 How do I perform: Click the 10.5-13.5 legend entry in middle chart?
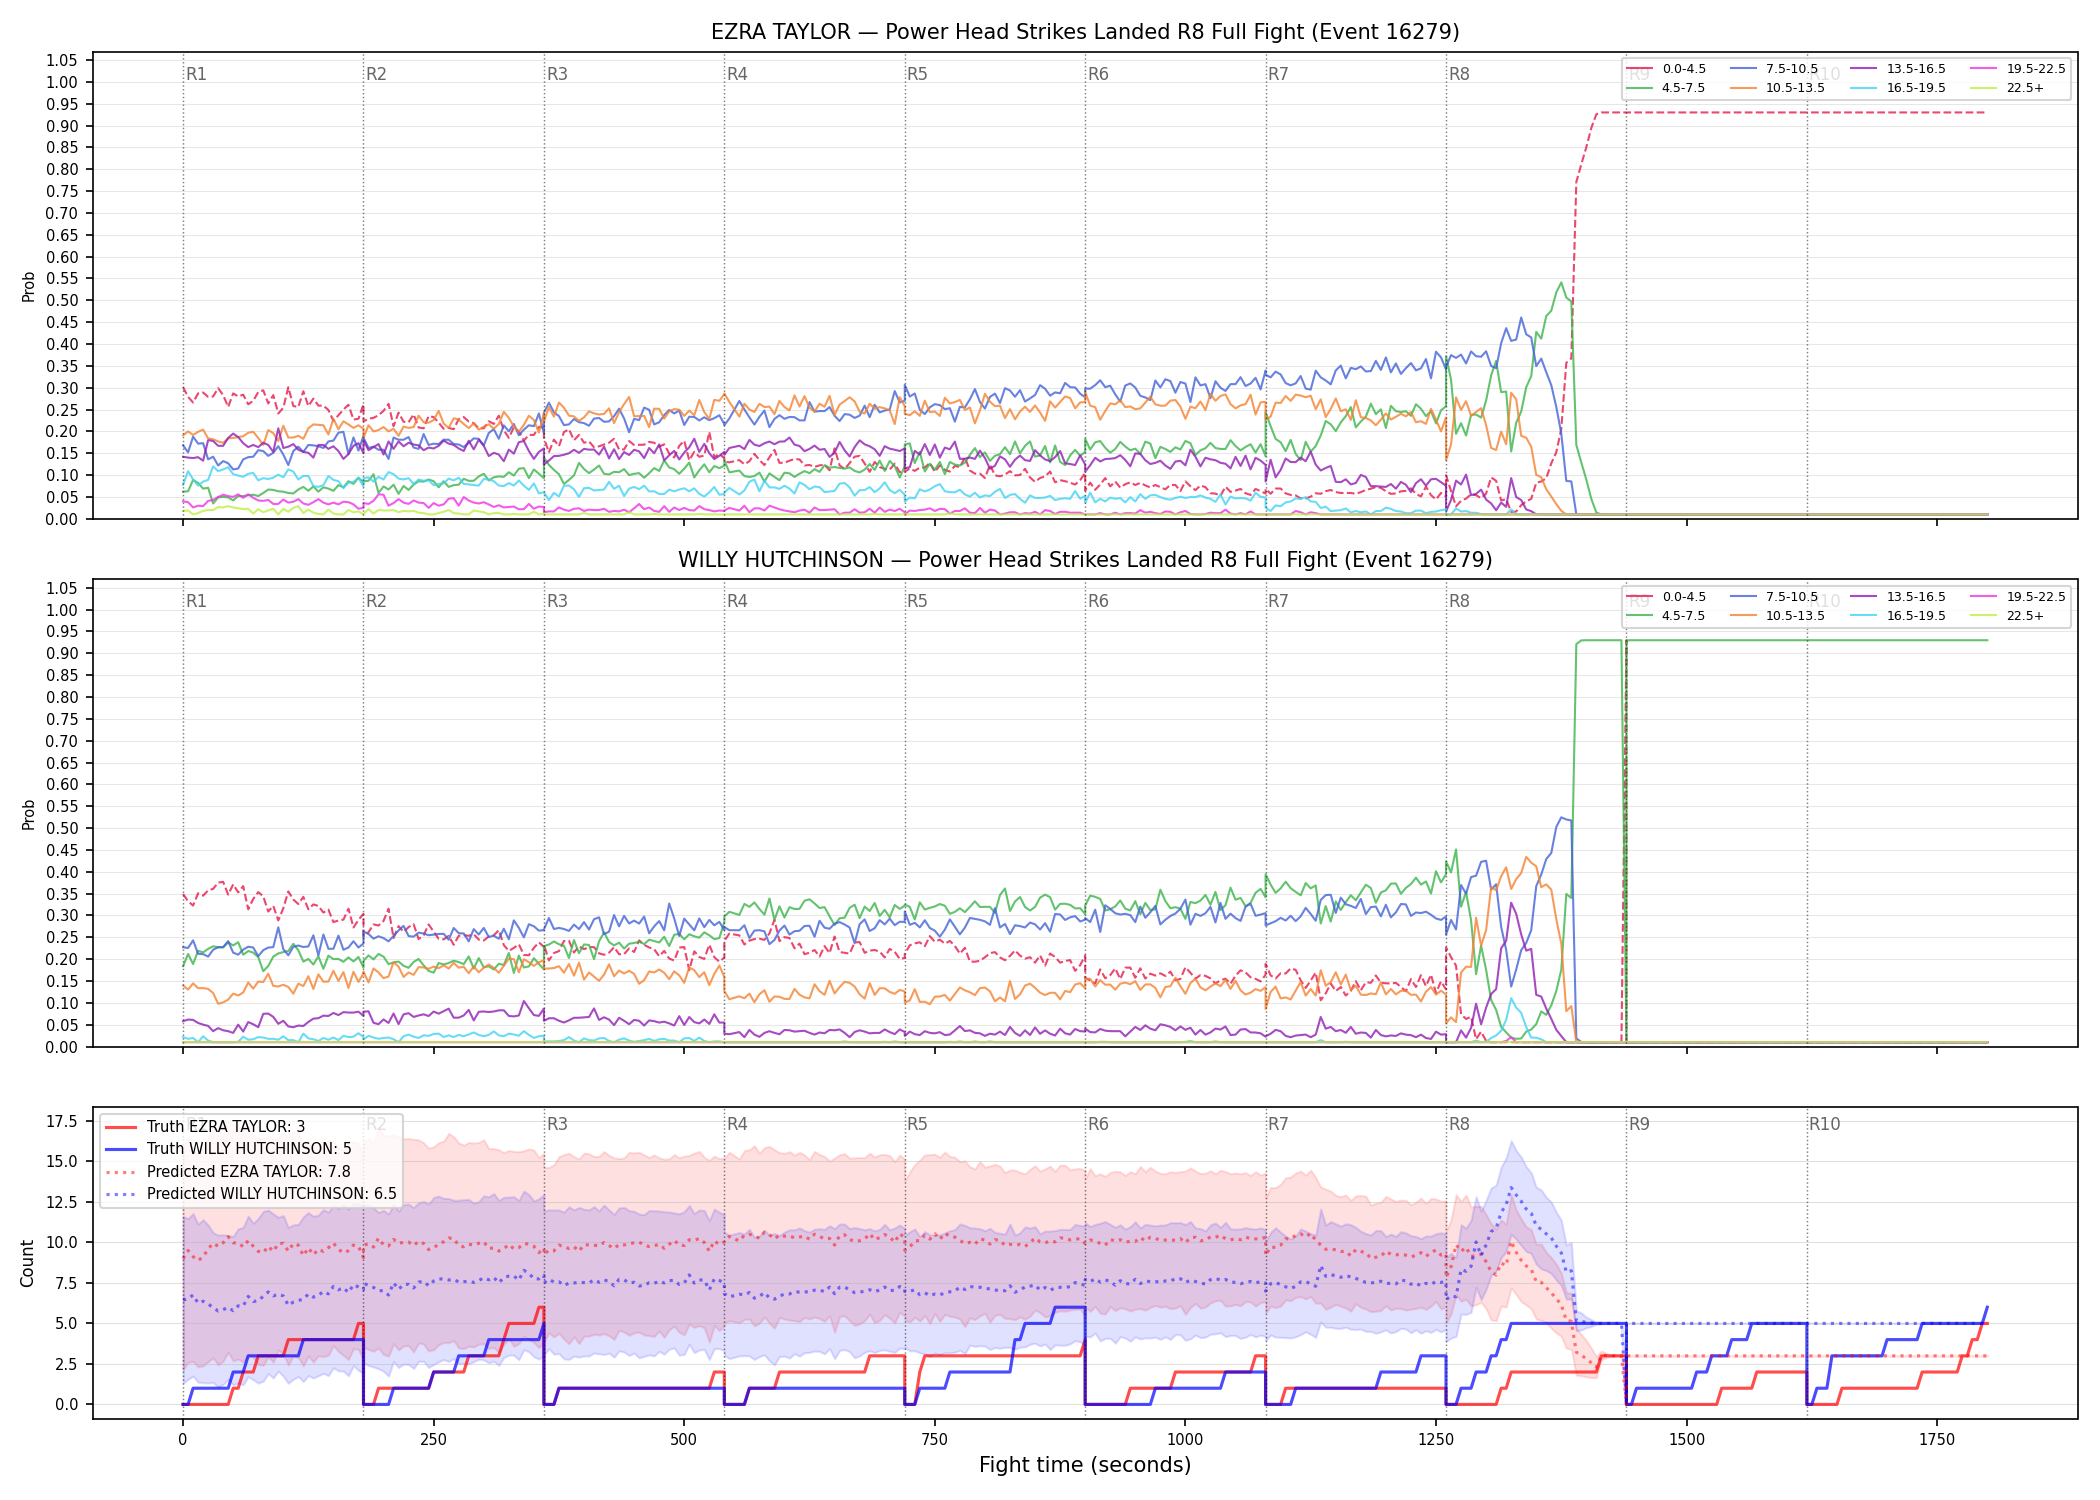1778,616
